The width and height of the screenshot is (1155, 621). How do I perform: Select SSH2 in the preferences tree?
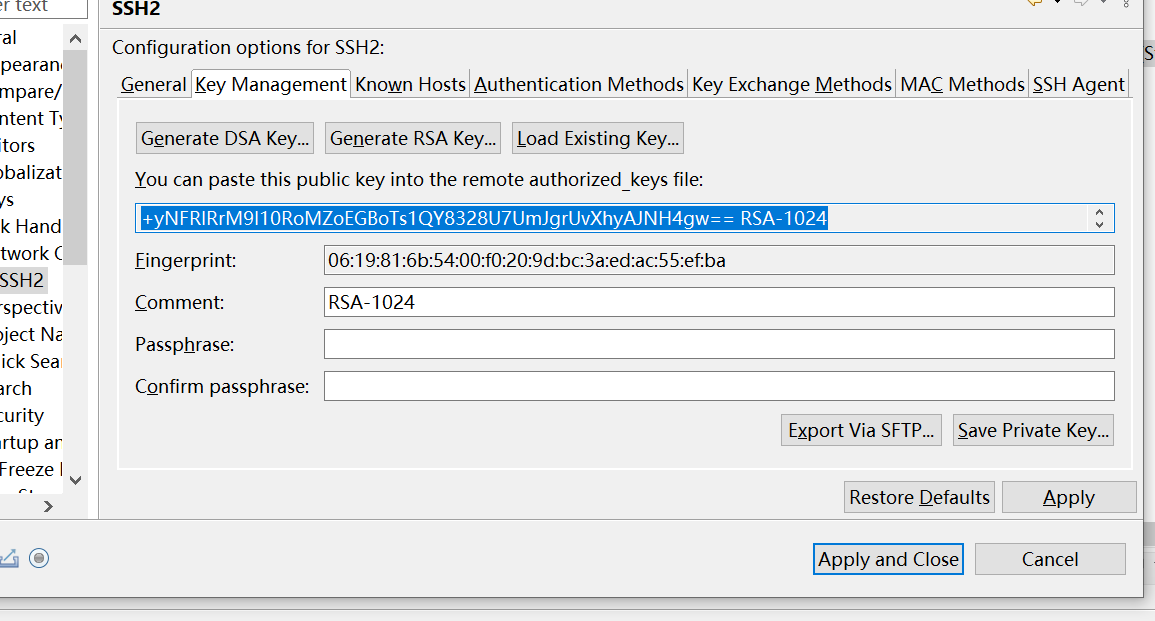[22, 281]
